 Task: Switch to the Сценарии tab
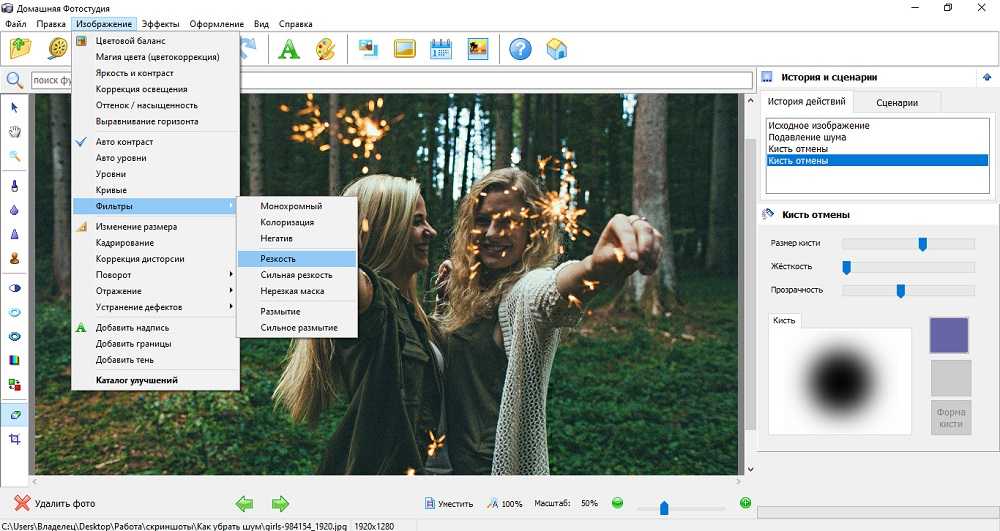pyautogui.click(x=897, y=102)
